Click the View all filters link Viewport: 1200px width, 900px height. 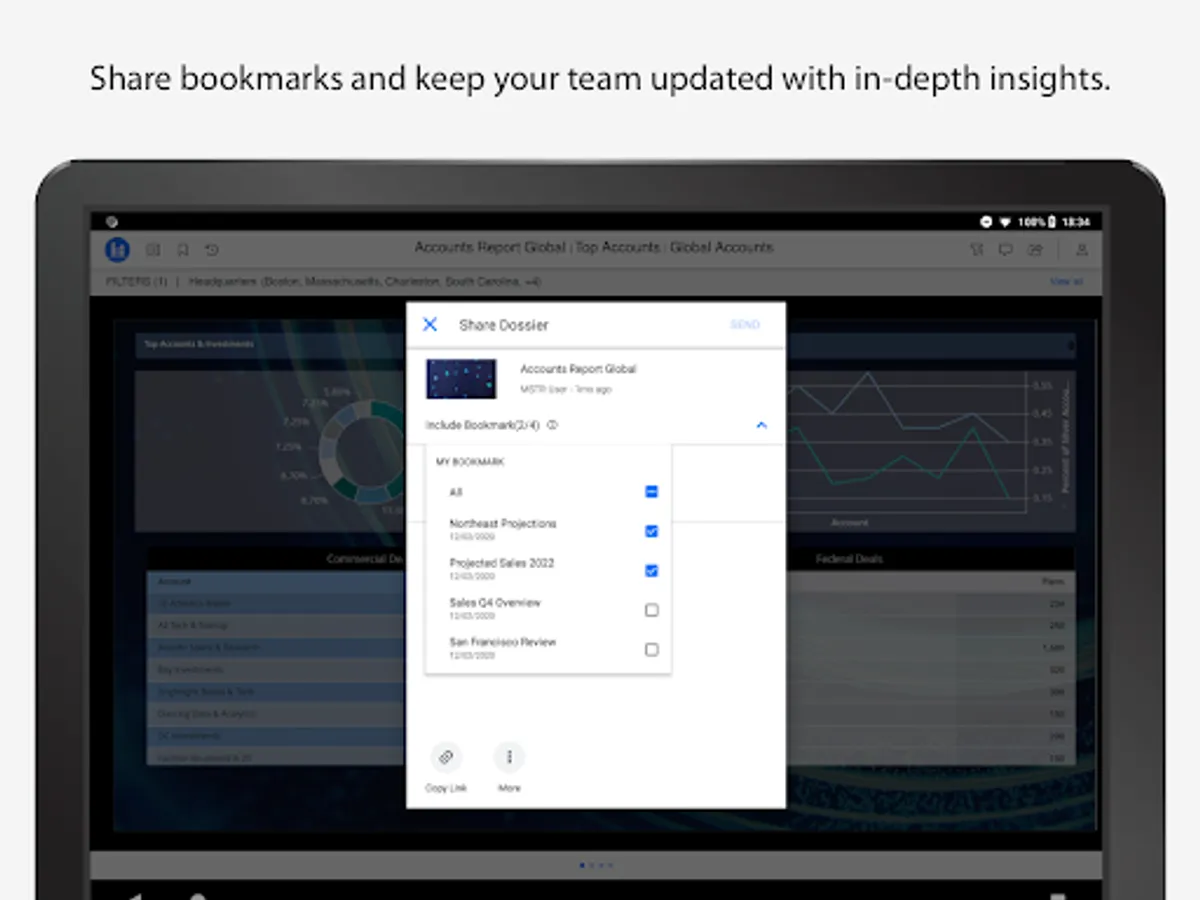[x=1066, y=282]
